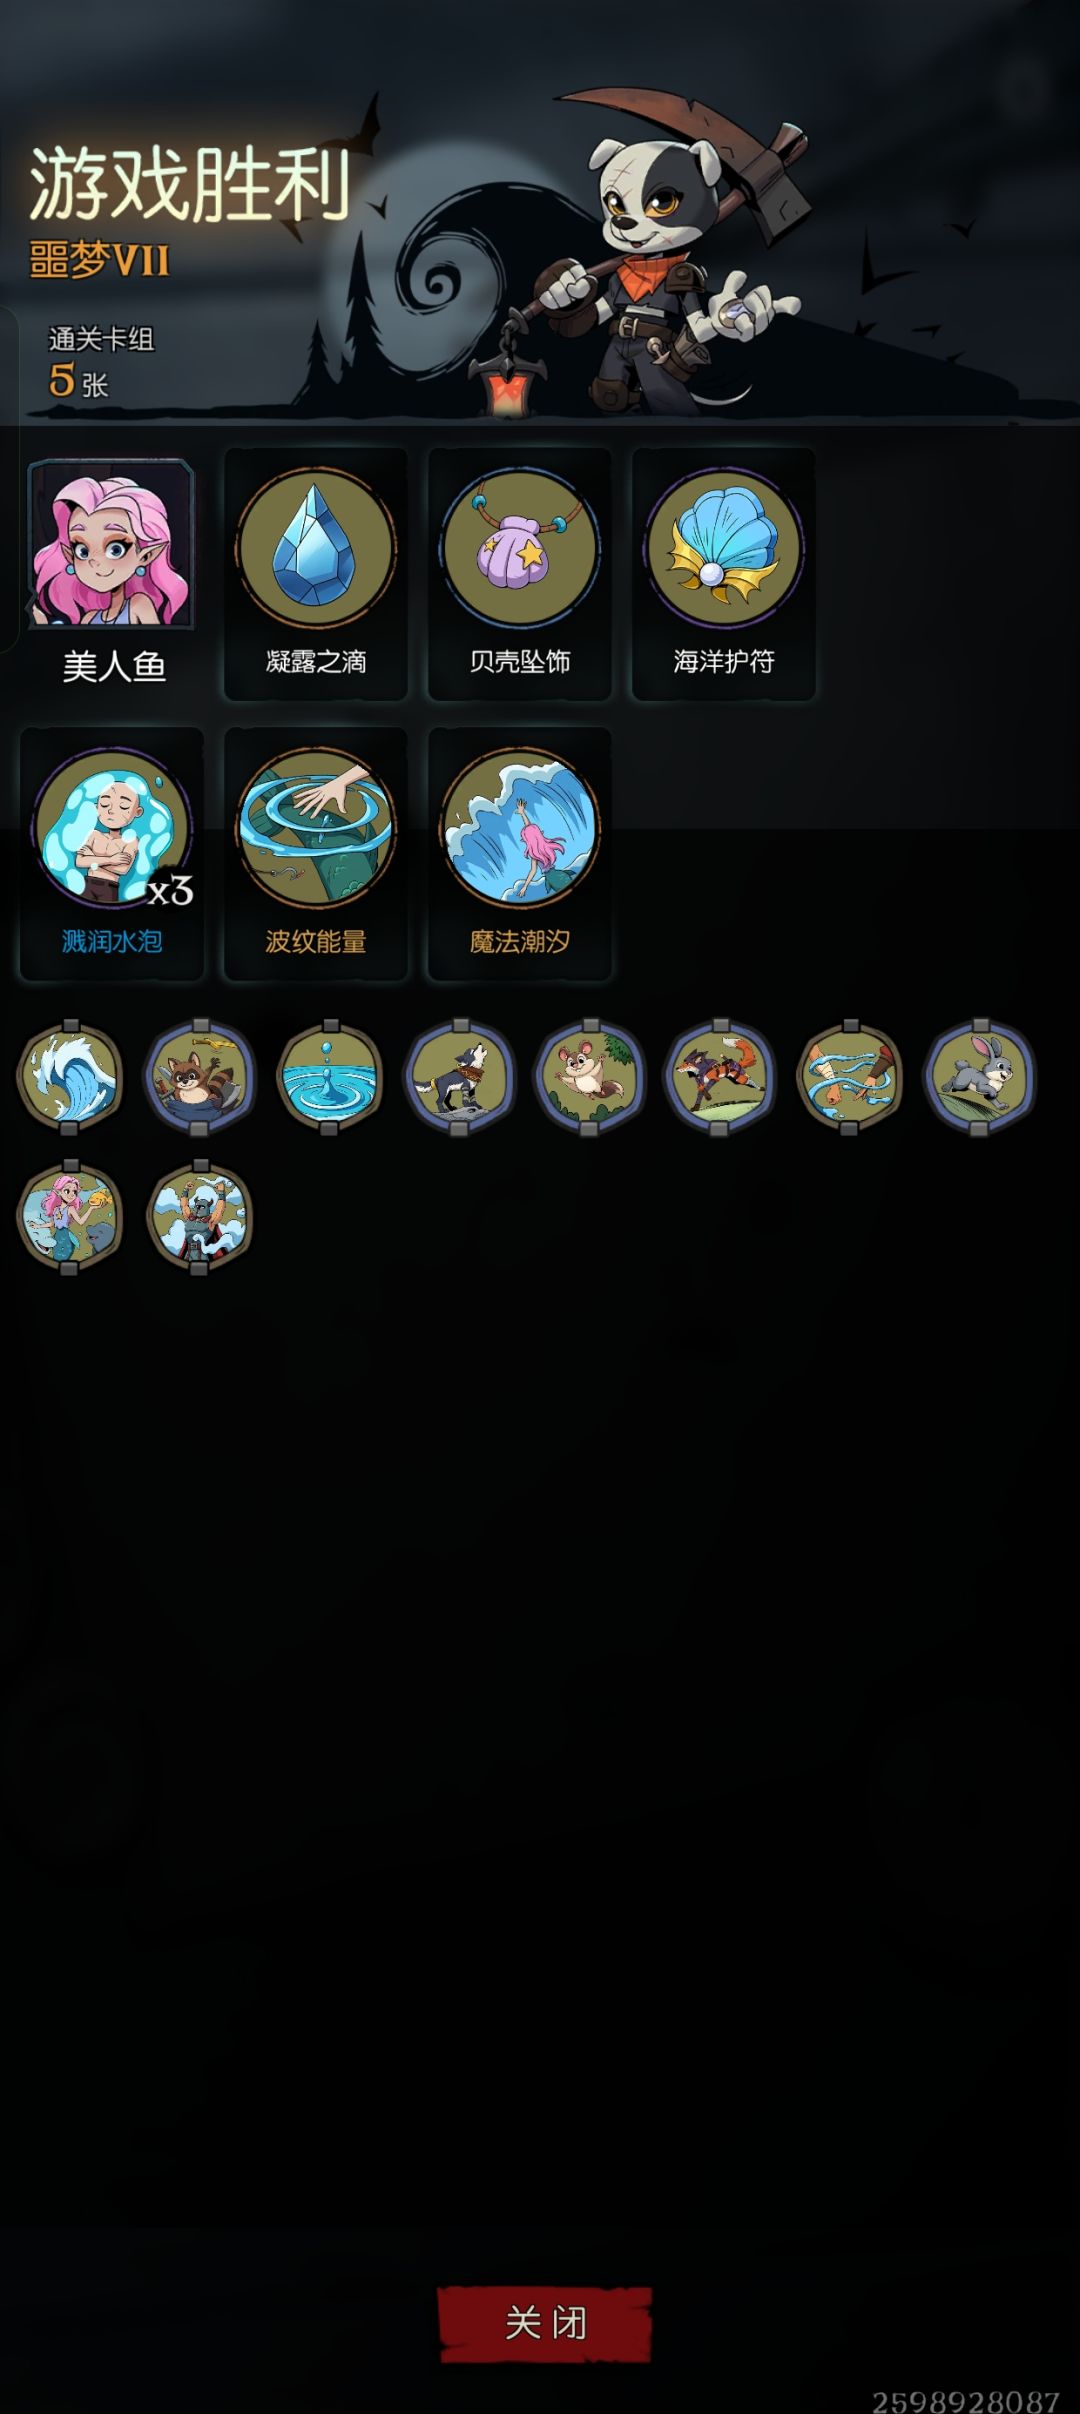The image size is (1080, 2414).
Task: Tap the water droplet ripple badge
Action: point(329,1076)
